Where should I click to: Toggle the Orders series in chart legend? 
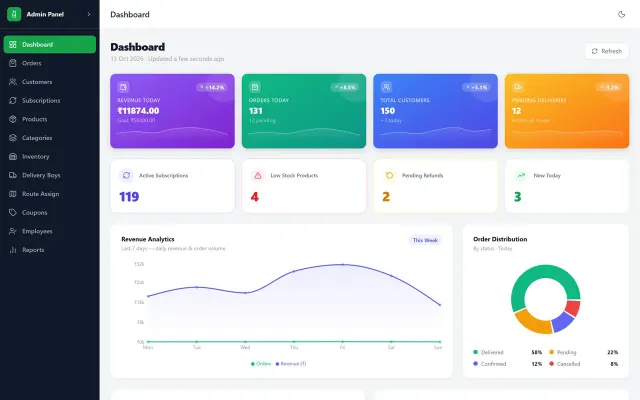[x=261, y=364]
